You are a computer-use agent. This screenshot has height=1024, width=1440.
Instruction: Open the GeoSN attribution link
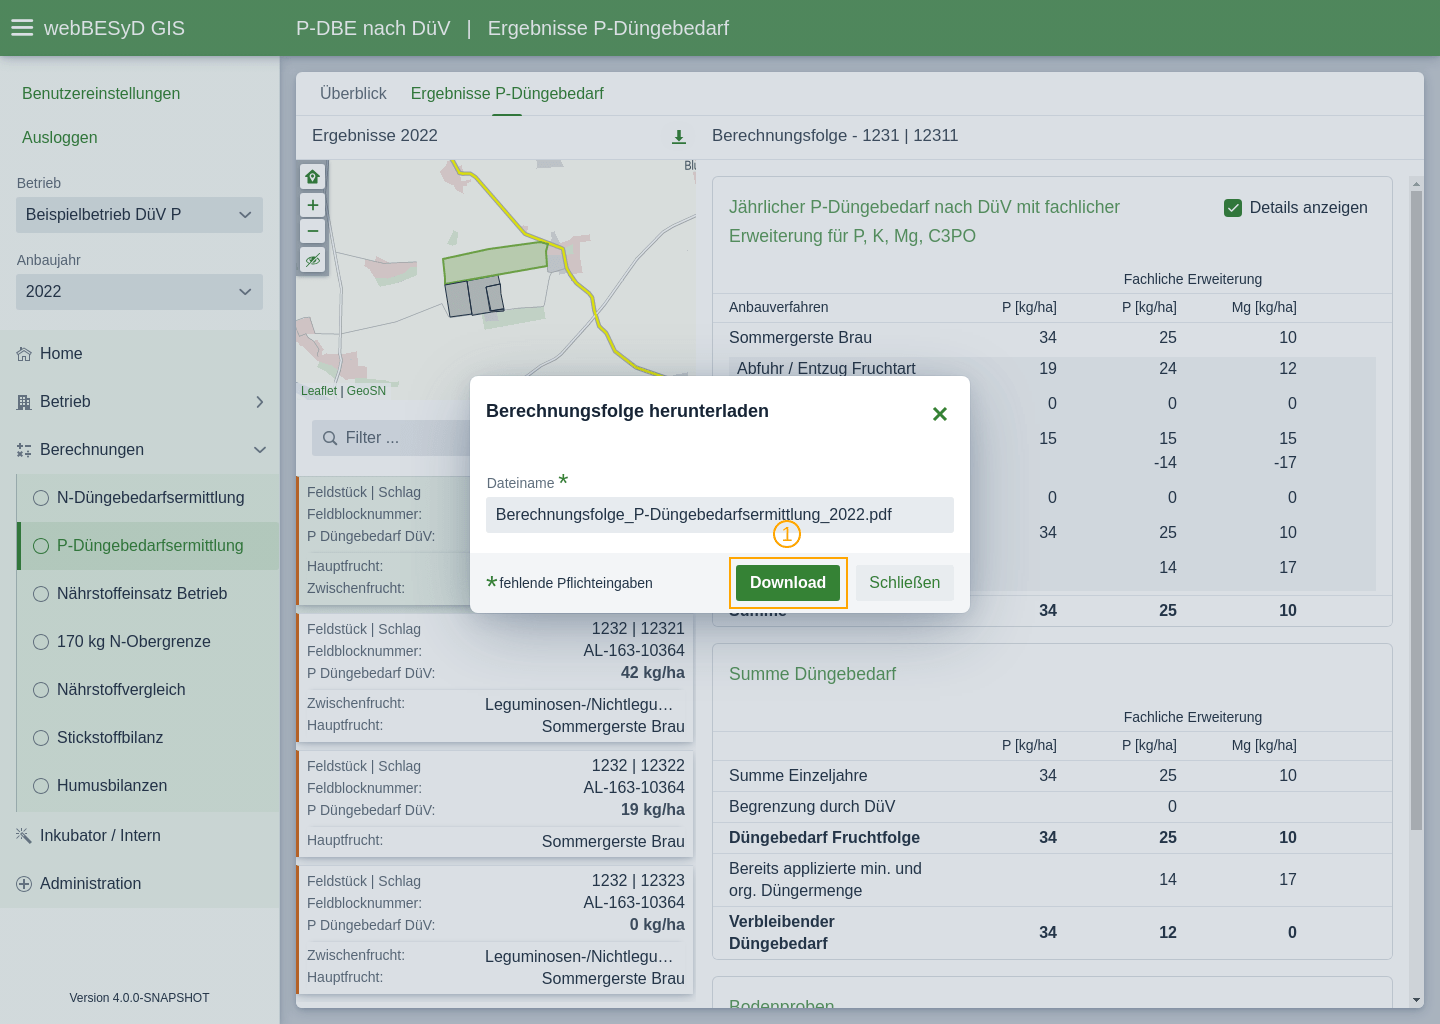366,391
